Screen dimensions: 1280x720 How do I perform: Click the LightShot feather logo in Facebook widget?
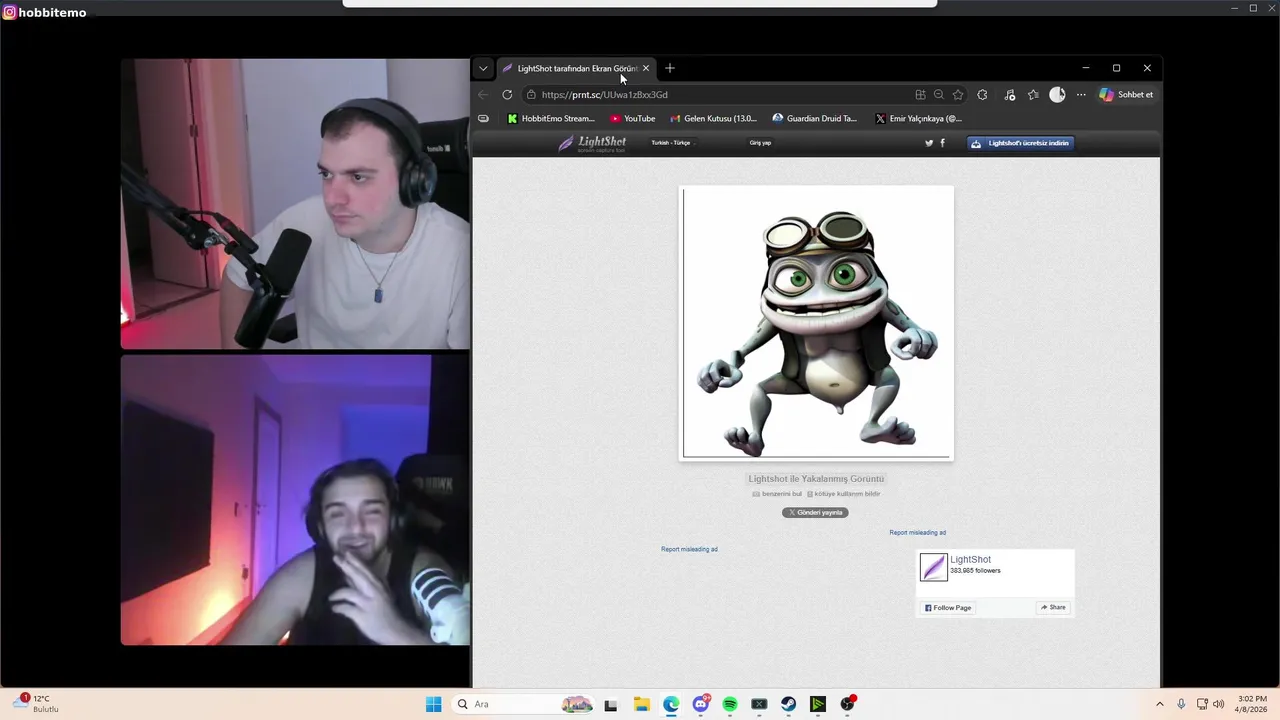pyautogui.click(x=933, y=567)
